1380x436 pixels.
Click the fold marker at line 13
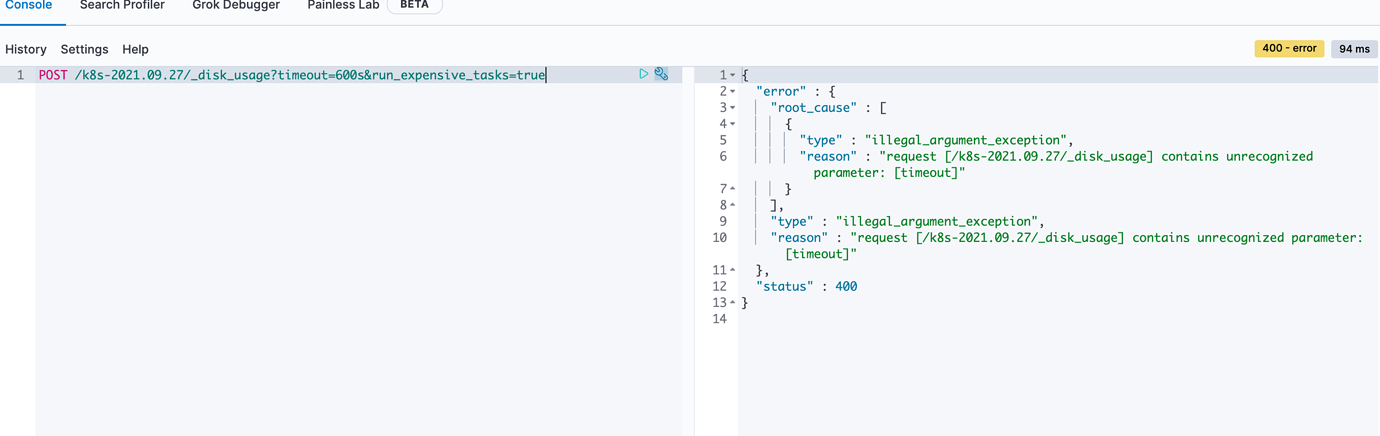[x=732, y=303]
